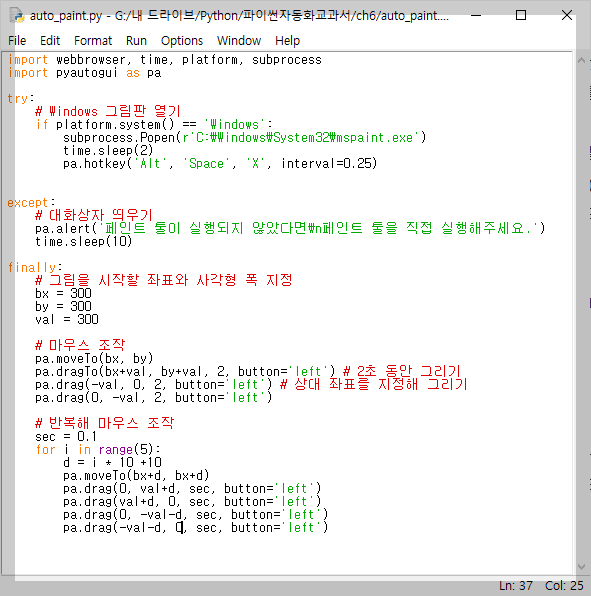This screenshot has width=591, height=596.
Task: Maximize the auto_paint.py window
Action: tap(521, 16)
